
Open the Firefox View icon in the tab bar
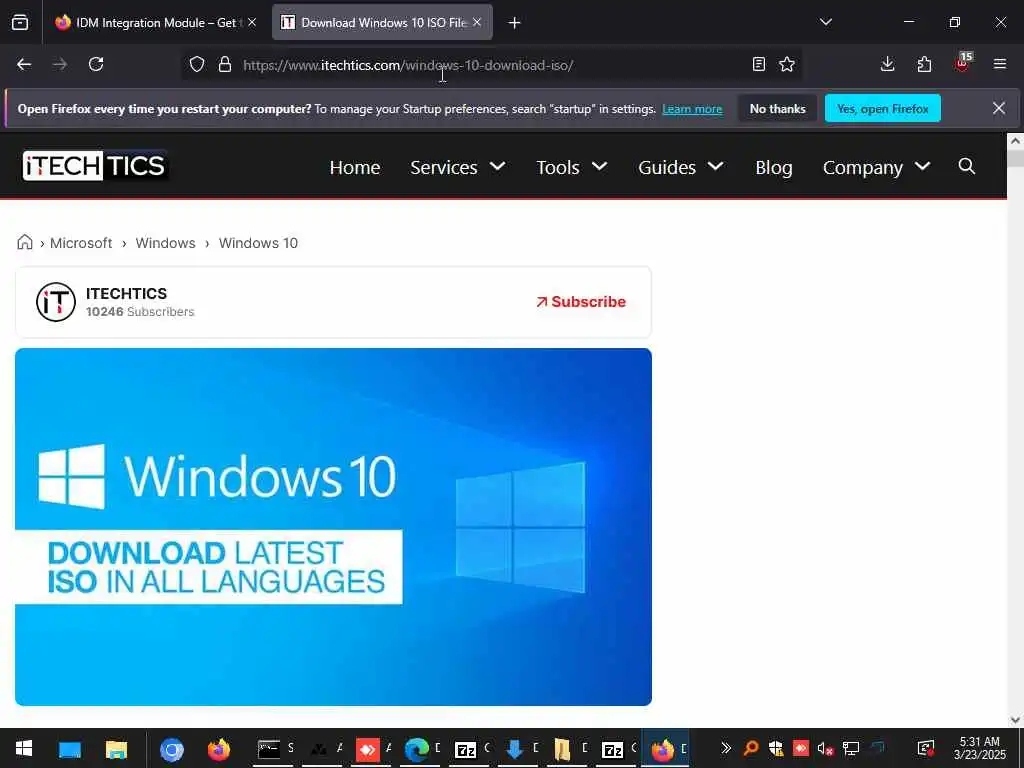point(20,22)
